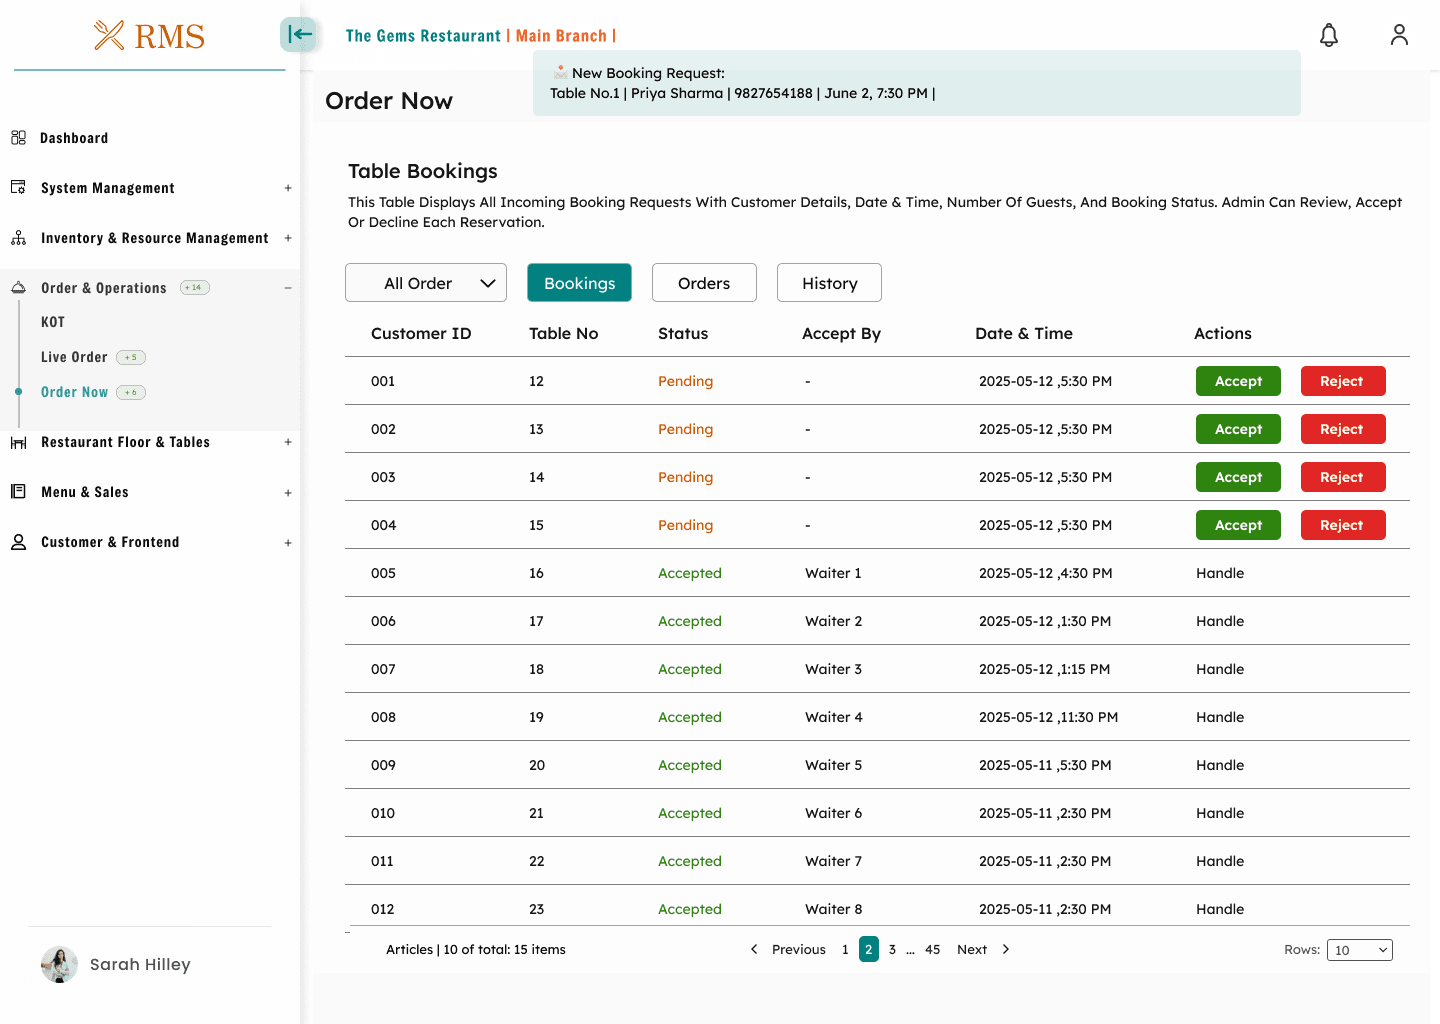Image resolution: width=1440 pixels, height=1024 pixels.
Task: Click the Menu & Sales icon
Action: pyautogui.click(x=18, y=492)
